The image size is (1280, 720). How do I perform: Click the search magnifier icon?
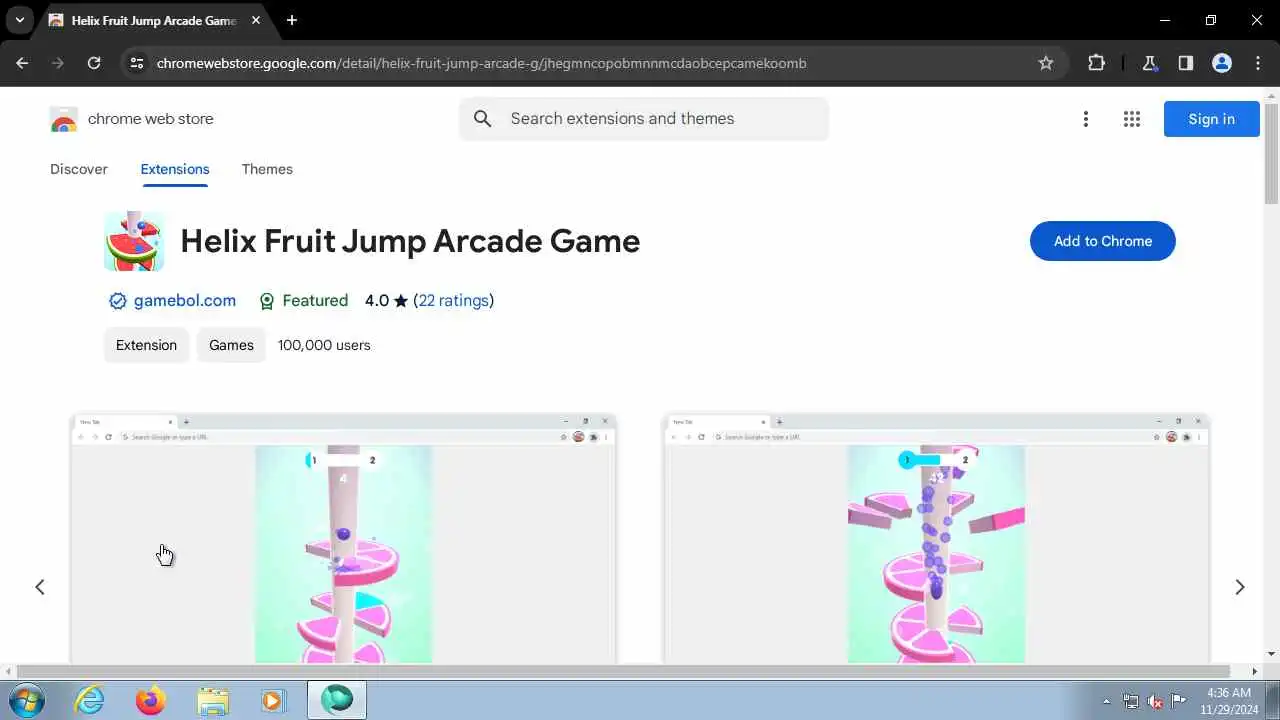click(x=483, y=119)
